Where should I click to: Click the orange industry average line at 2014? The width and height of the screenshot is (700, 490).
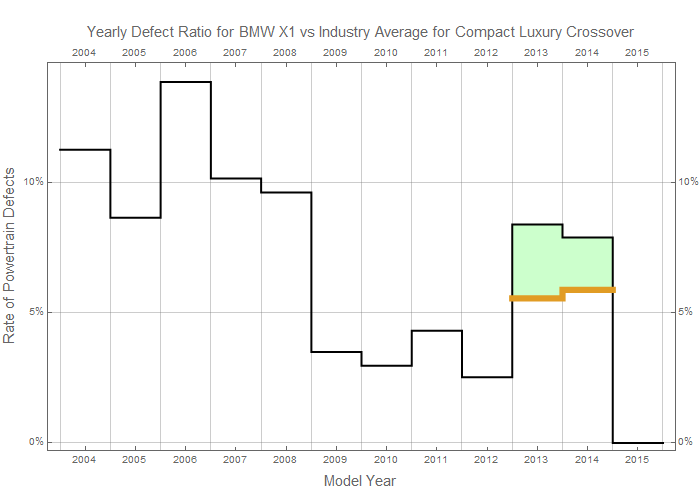tap(587, 290)
